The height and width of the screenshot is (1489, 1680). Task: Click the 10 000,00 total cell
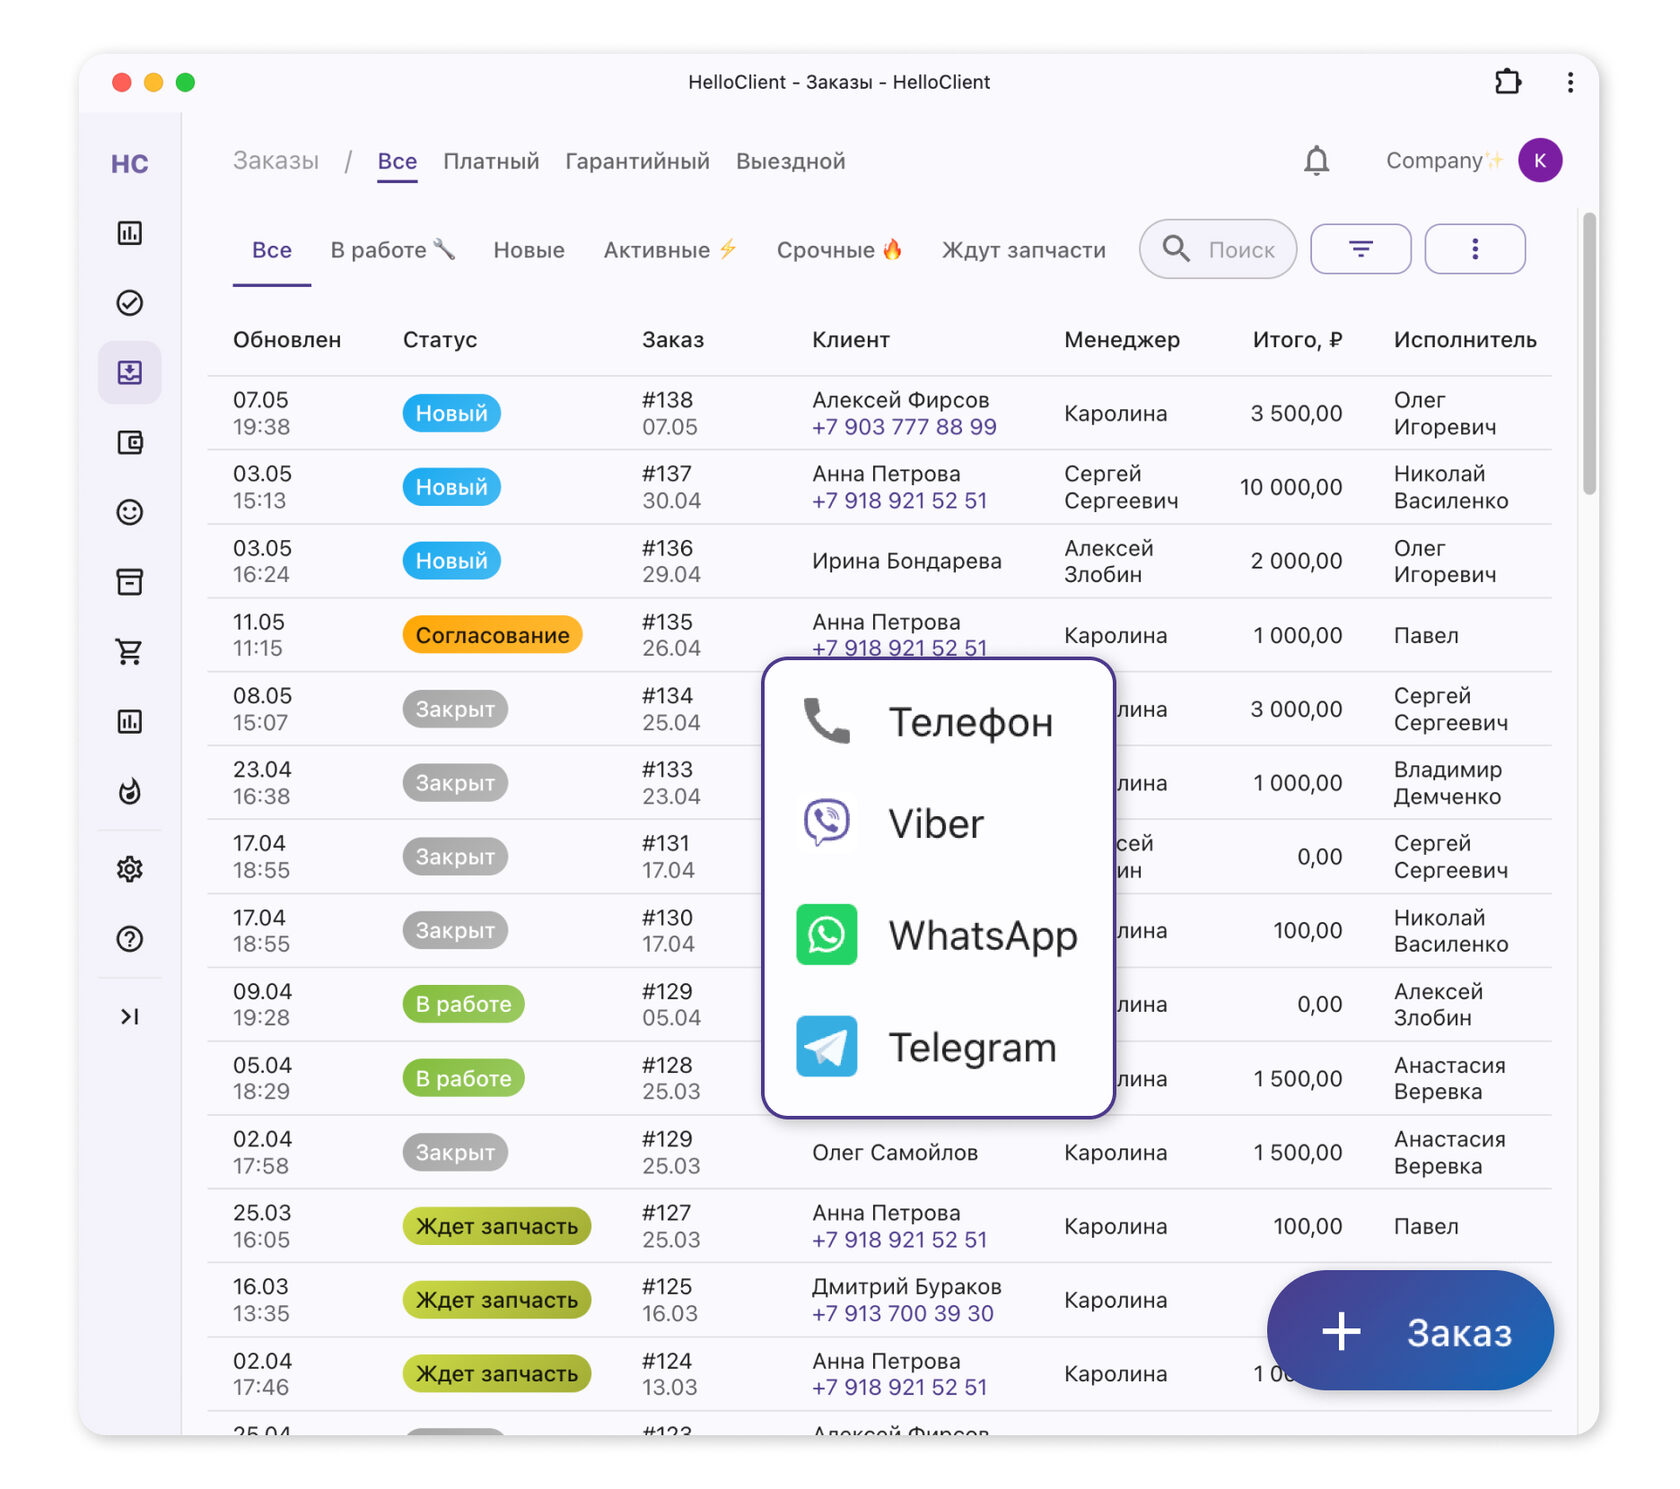pyautogui.click(x=1291, y=487)
